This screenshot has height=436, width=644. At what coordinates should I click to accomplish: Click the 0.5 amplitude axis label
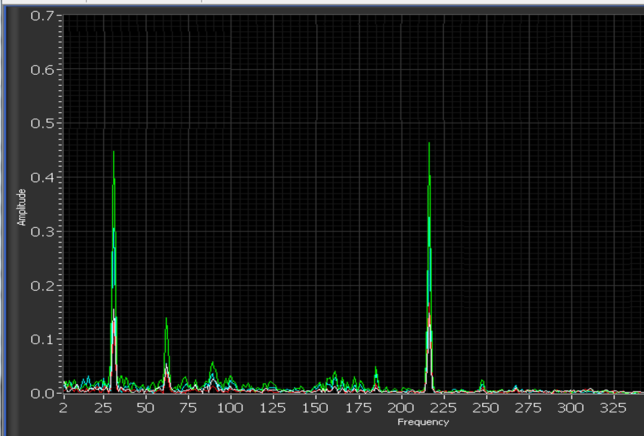point(42,123)
